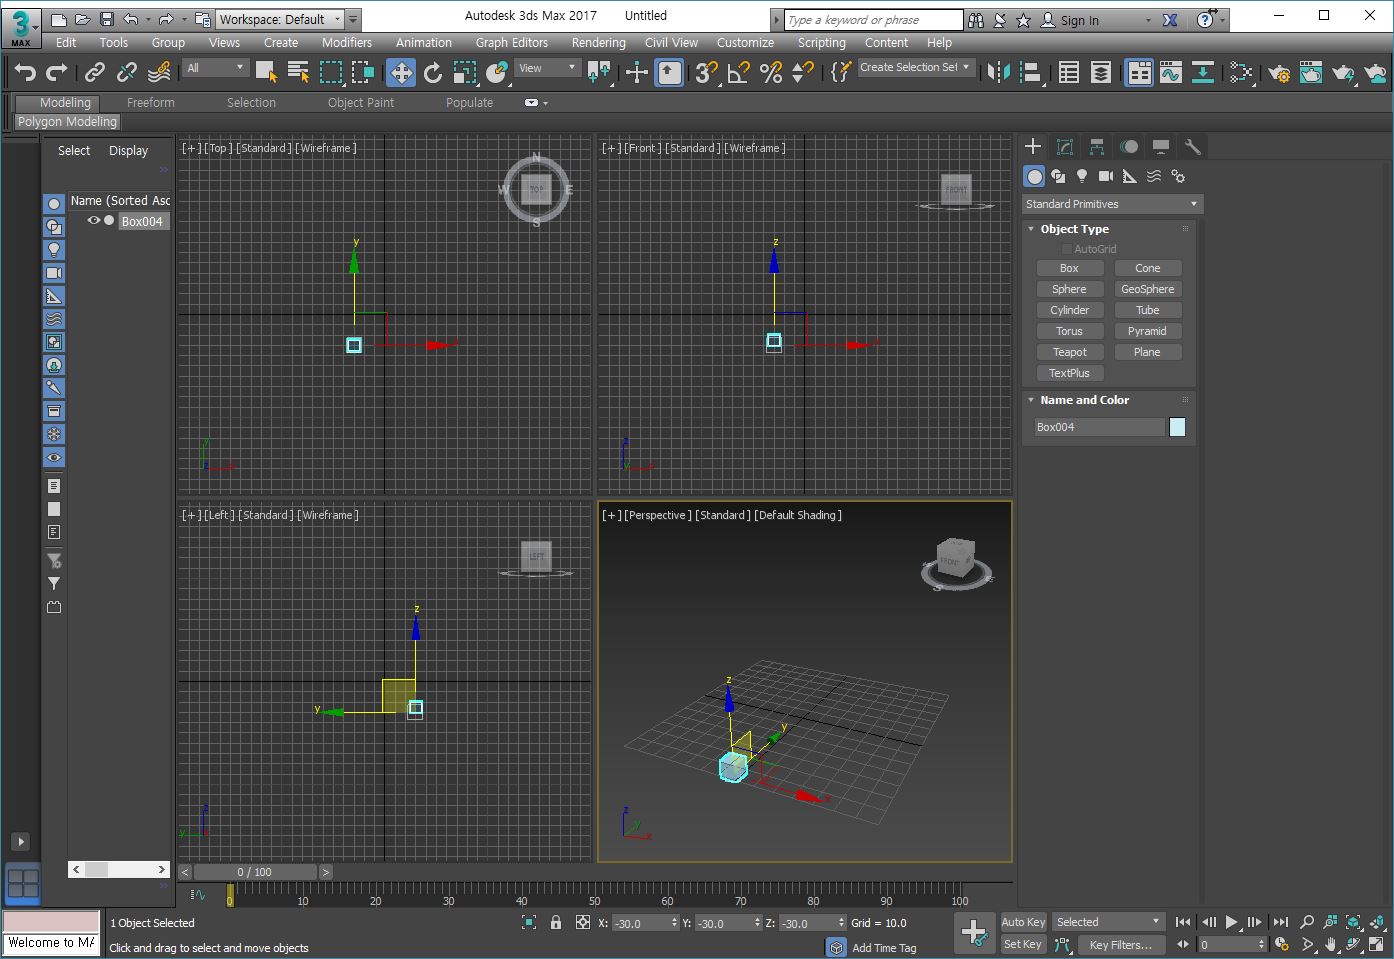Open the Graph Editors menu
Viewport: 1394px width, 959px height.
tap(512, 42)
